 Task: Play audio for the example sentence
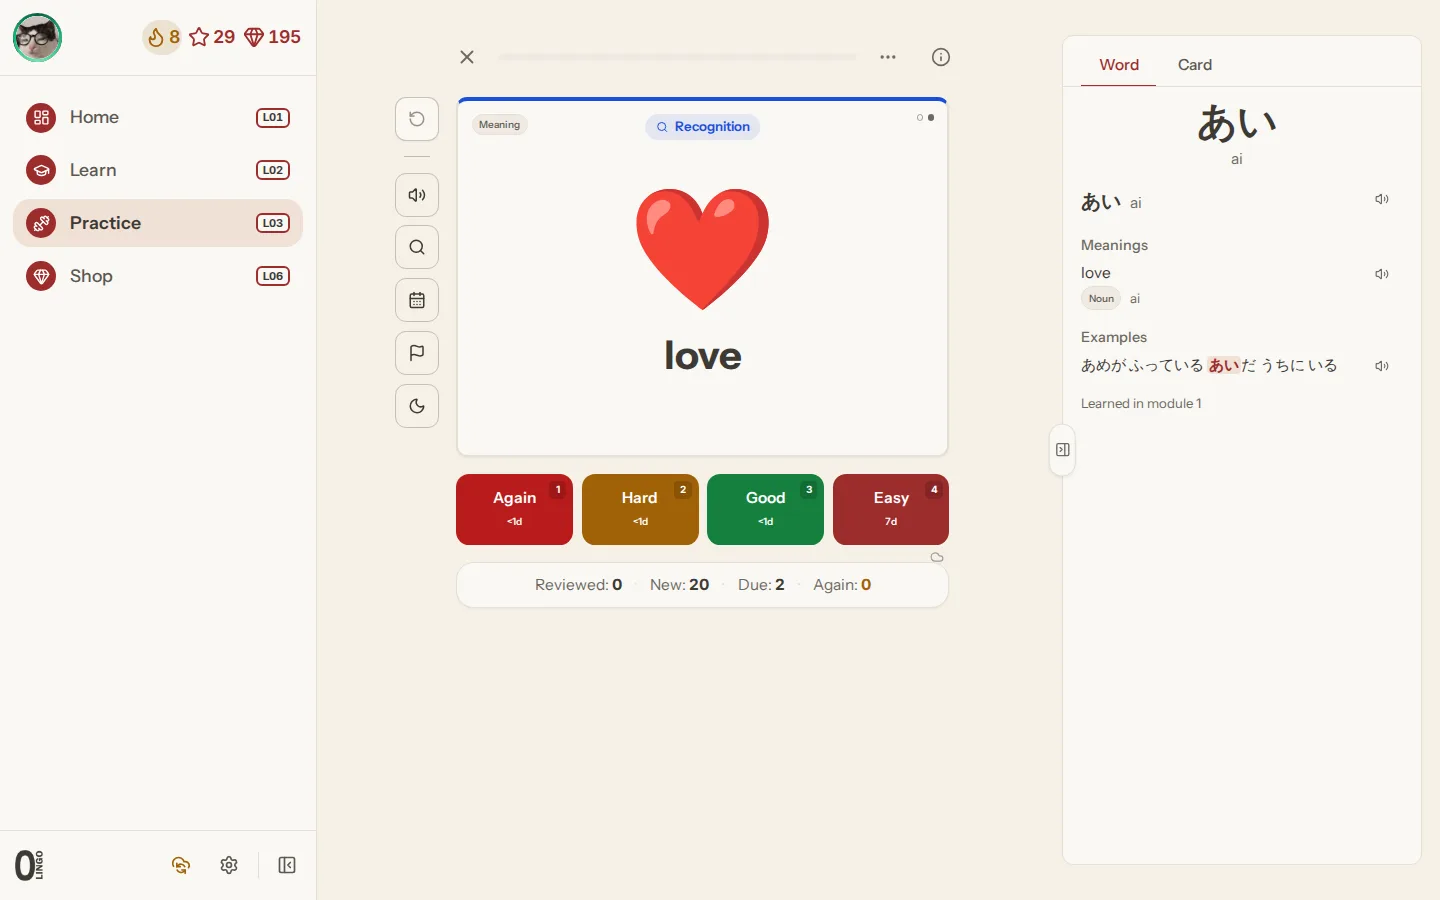[1382, 366]
